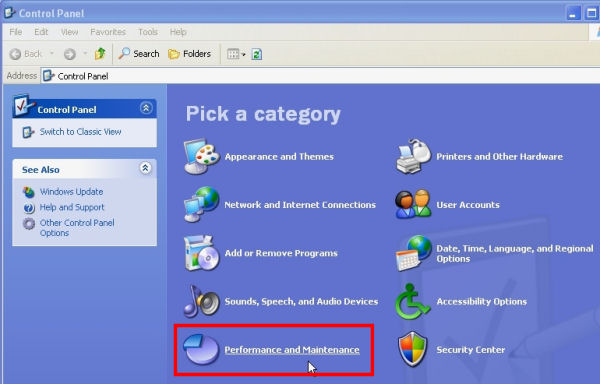
Task: Open the Performance and Maintenance pie chart icon
Action: click(x=201, y=349)
